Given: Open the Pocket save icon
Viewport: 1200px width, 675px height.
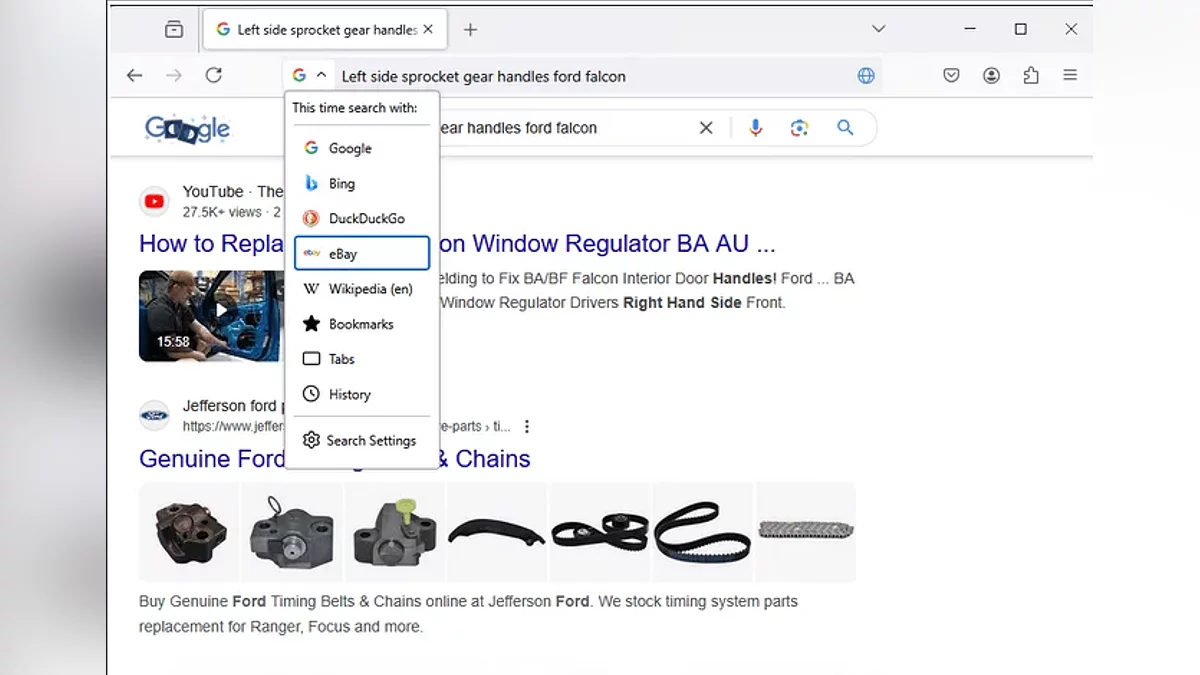Looking at the screenshot, I should click(x=952, y=75).
